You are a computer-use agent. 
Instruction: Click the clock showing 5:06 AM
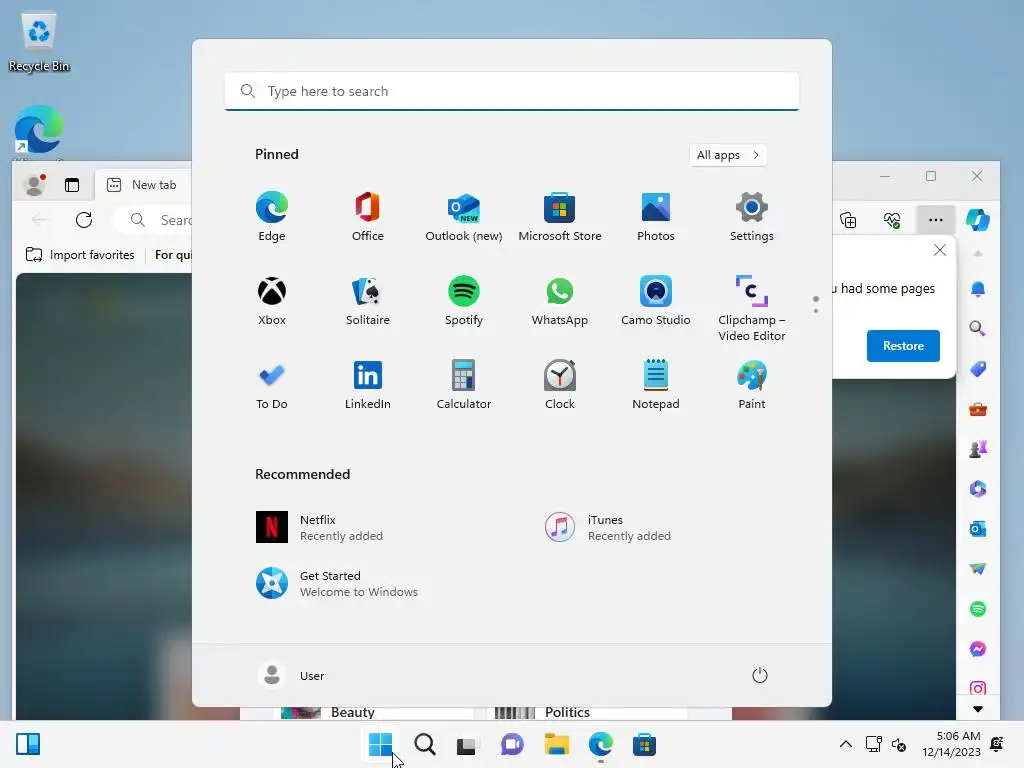[952, 744]
